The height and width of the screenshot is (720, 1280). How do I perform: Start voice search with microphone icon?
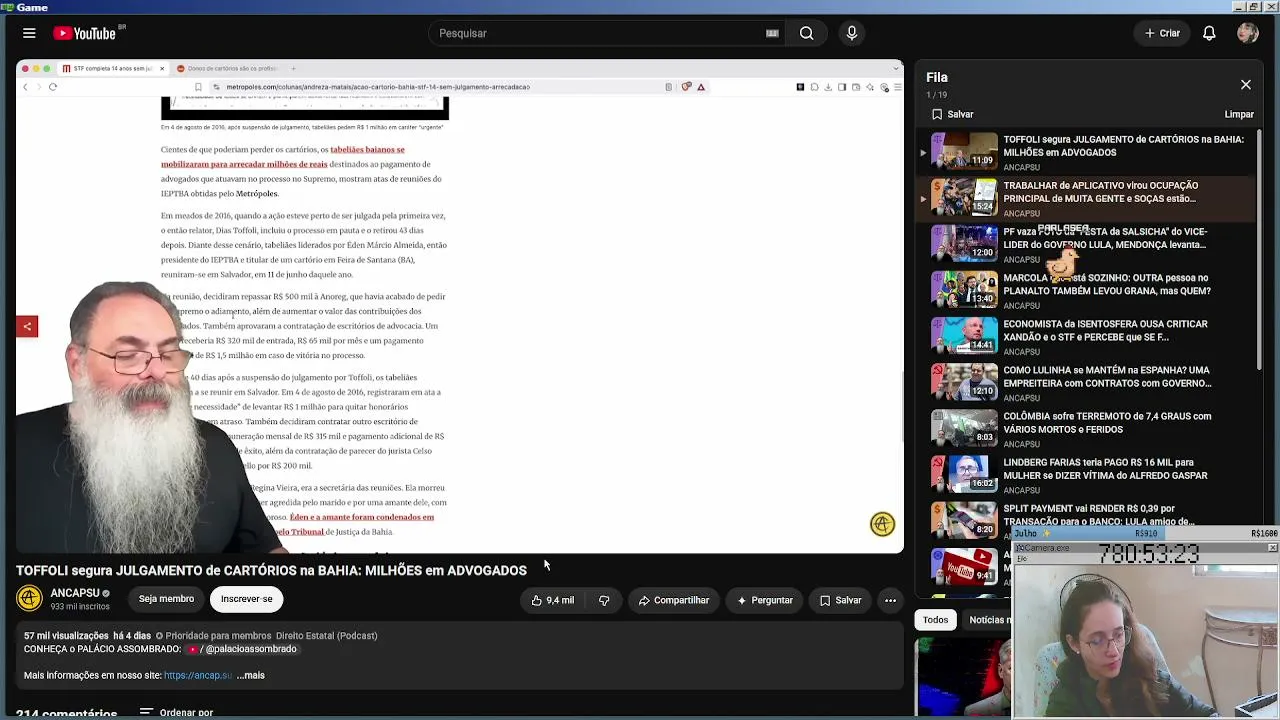pyautogui.click(x=852, y=33)
